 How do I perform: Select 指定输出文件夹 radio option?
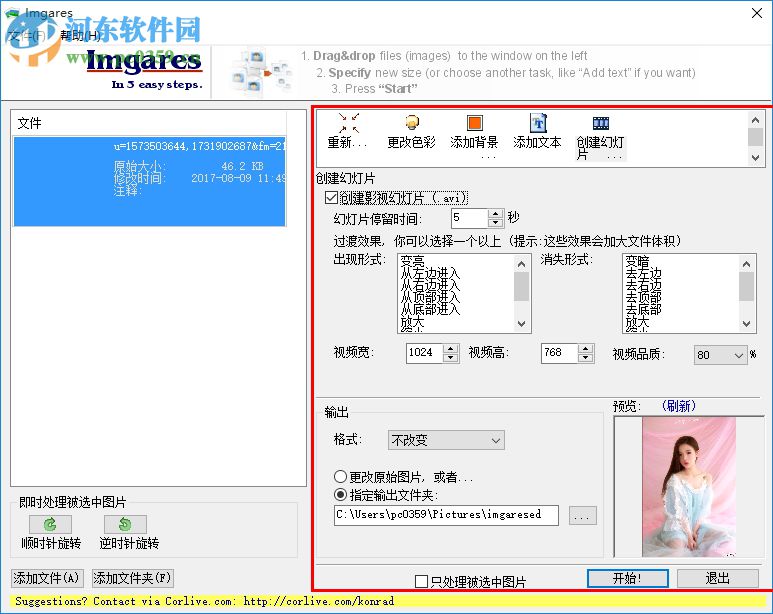pyautogui.click(x=340, y=494)
